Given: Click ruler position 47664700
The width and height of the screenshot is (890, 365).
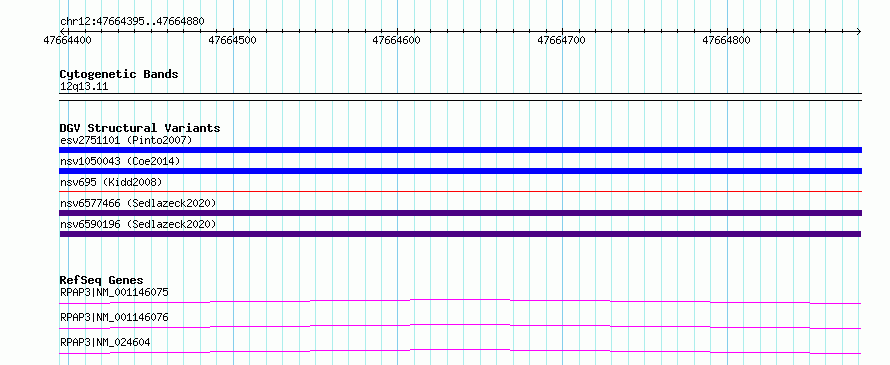Looking at the screenshot, I should [561, 40].
